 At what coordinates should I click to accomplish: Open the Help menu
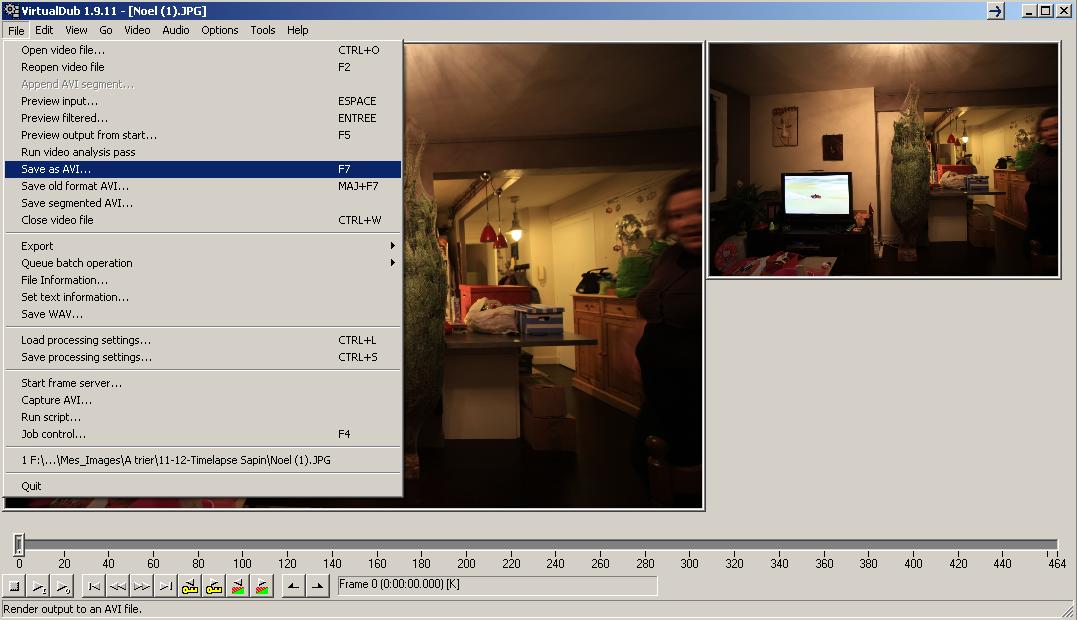click(297, 30)
